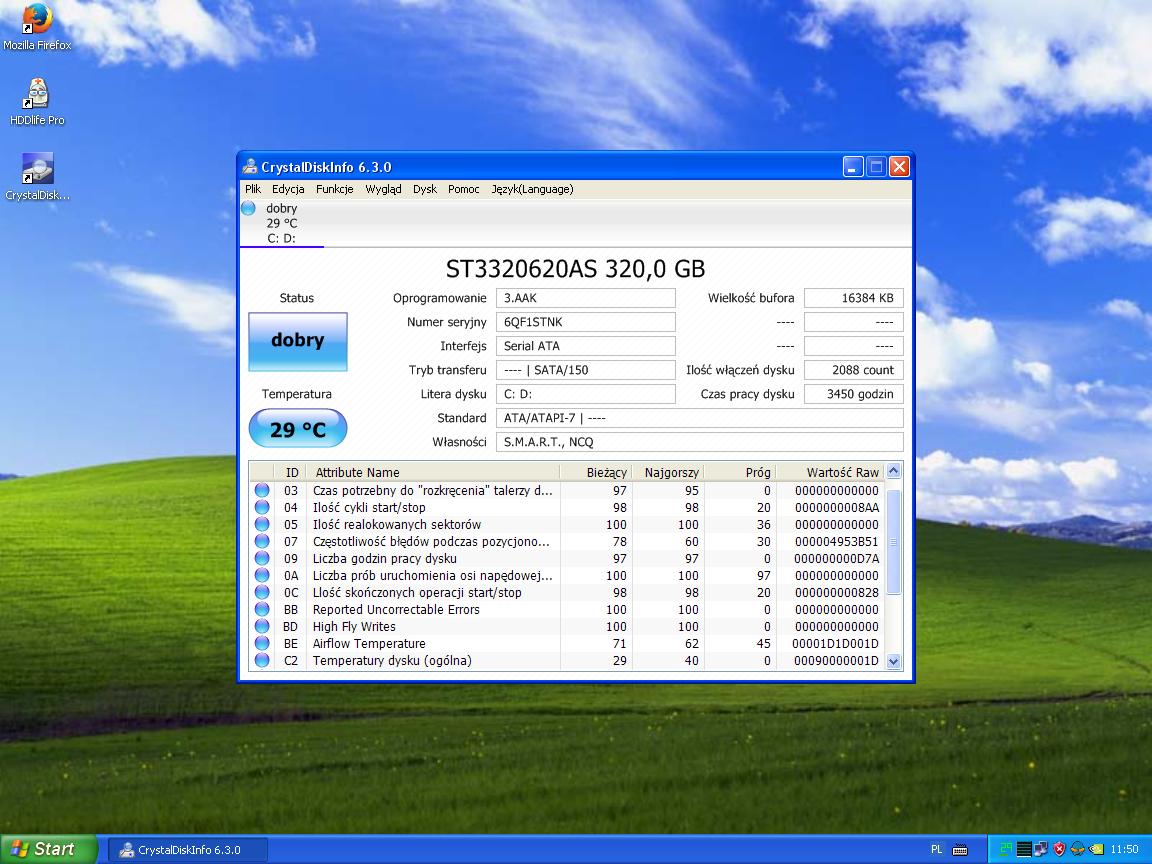Image resolution: width=1152 pixels, height=864 pixels.
Task: Open Mozilla Firefox desktop shortcut
Action: pyautogui.click(x=37, y=28)
